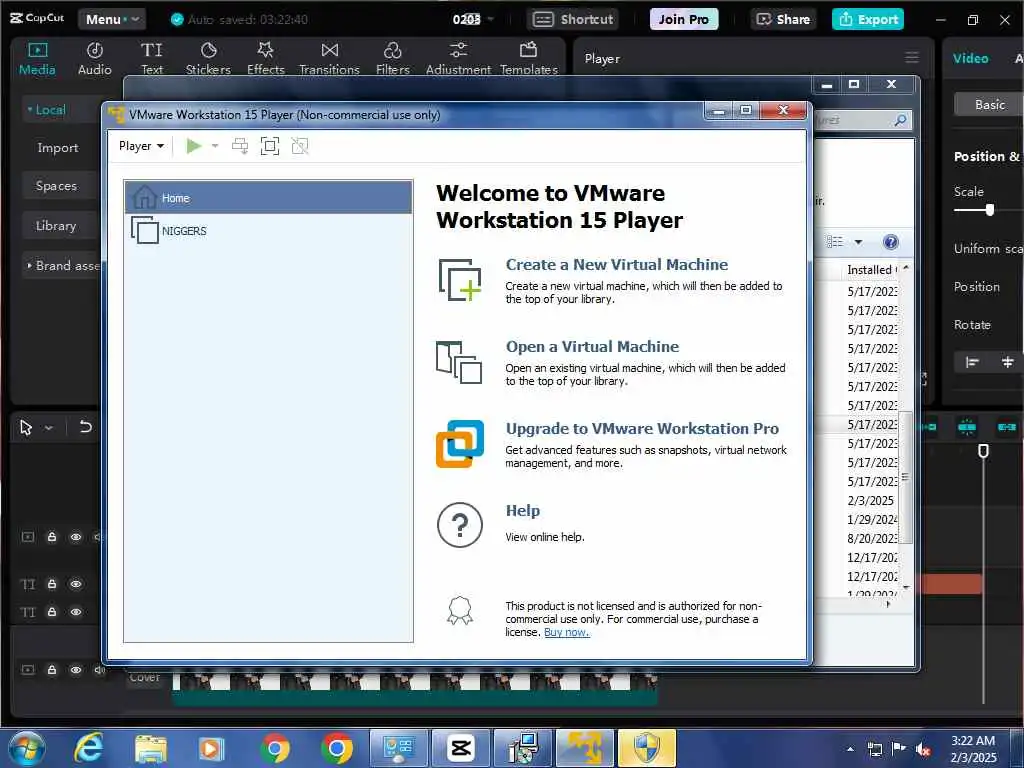Switch to the Media tab in CapCut
Screen dimensions: 1024x768
[37, 59]
